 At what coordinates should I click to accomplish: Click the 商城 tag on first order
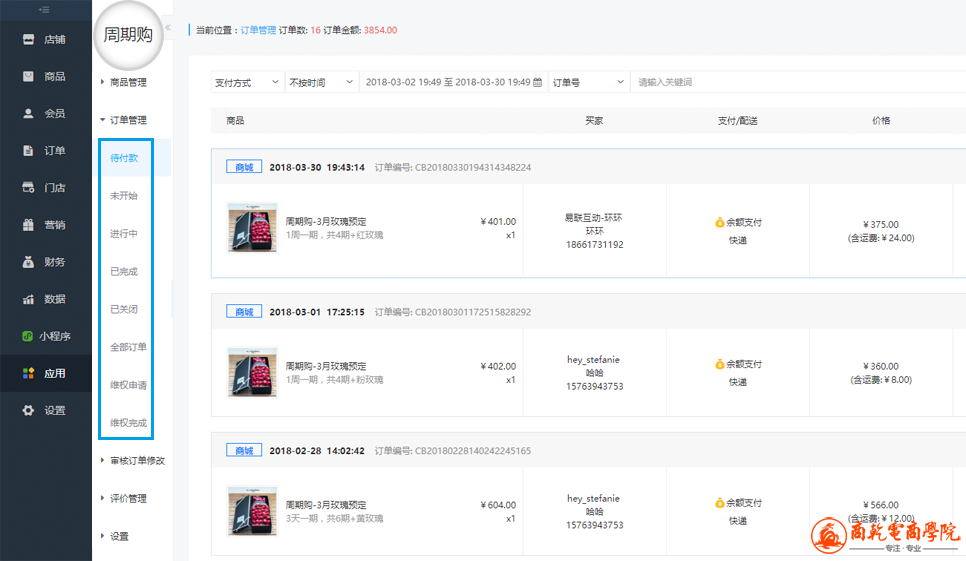click(244, 167)
